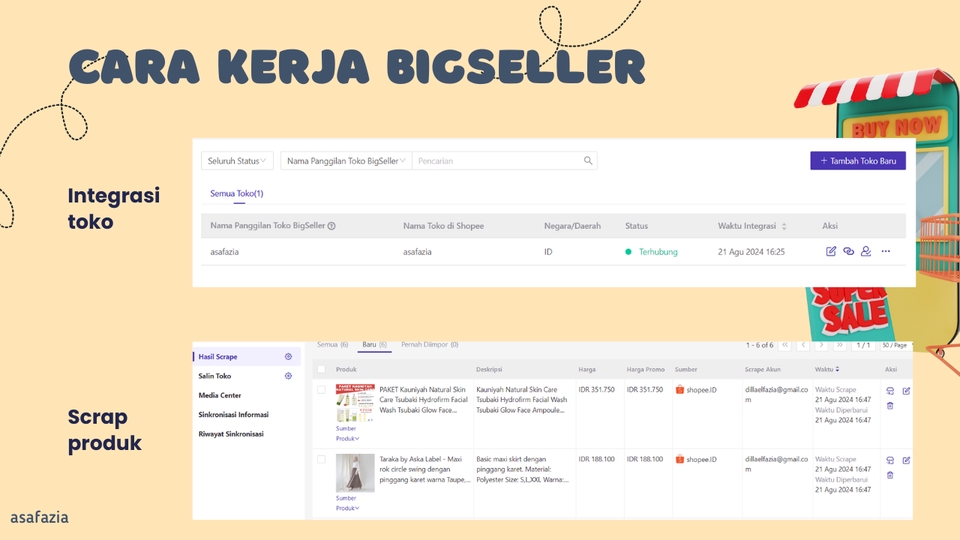The image size is (960, 540).
Task: Click the reconnect link icon in the asafazia row
Action: [849, 251]
